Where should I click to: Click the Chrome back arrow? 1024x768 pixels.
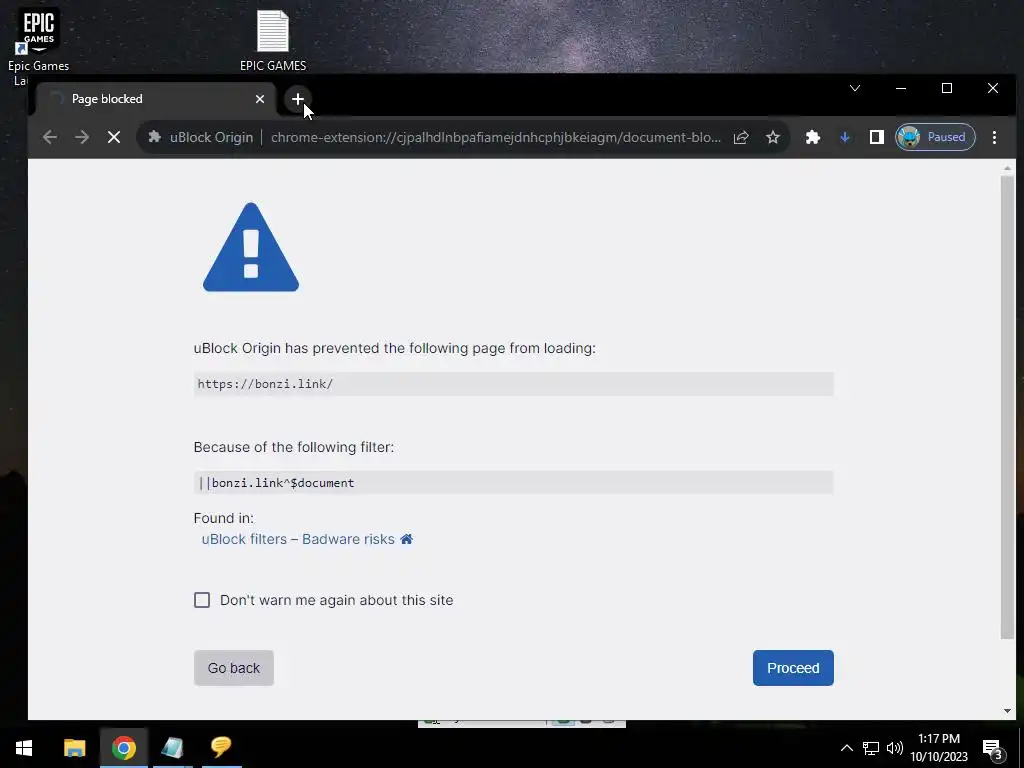tap(50, 137)
